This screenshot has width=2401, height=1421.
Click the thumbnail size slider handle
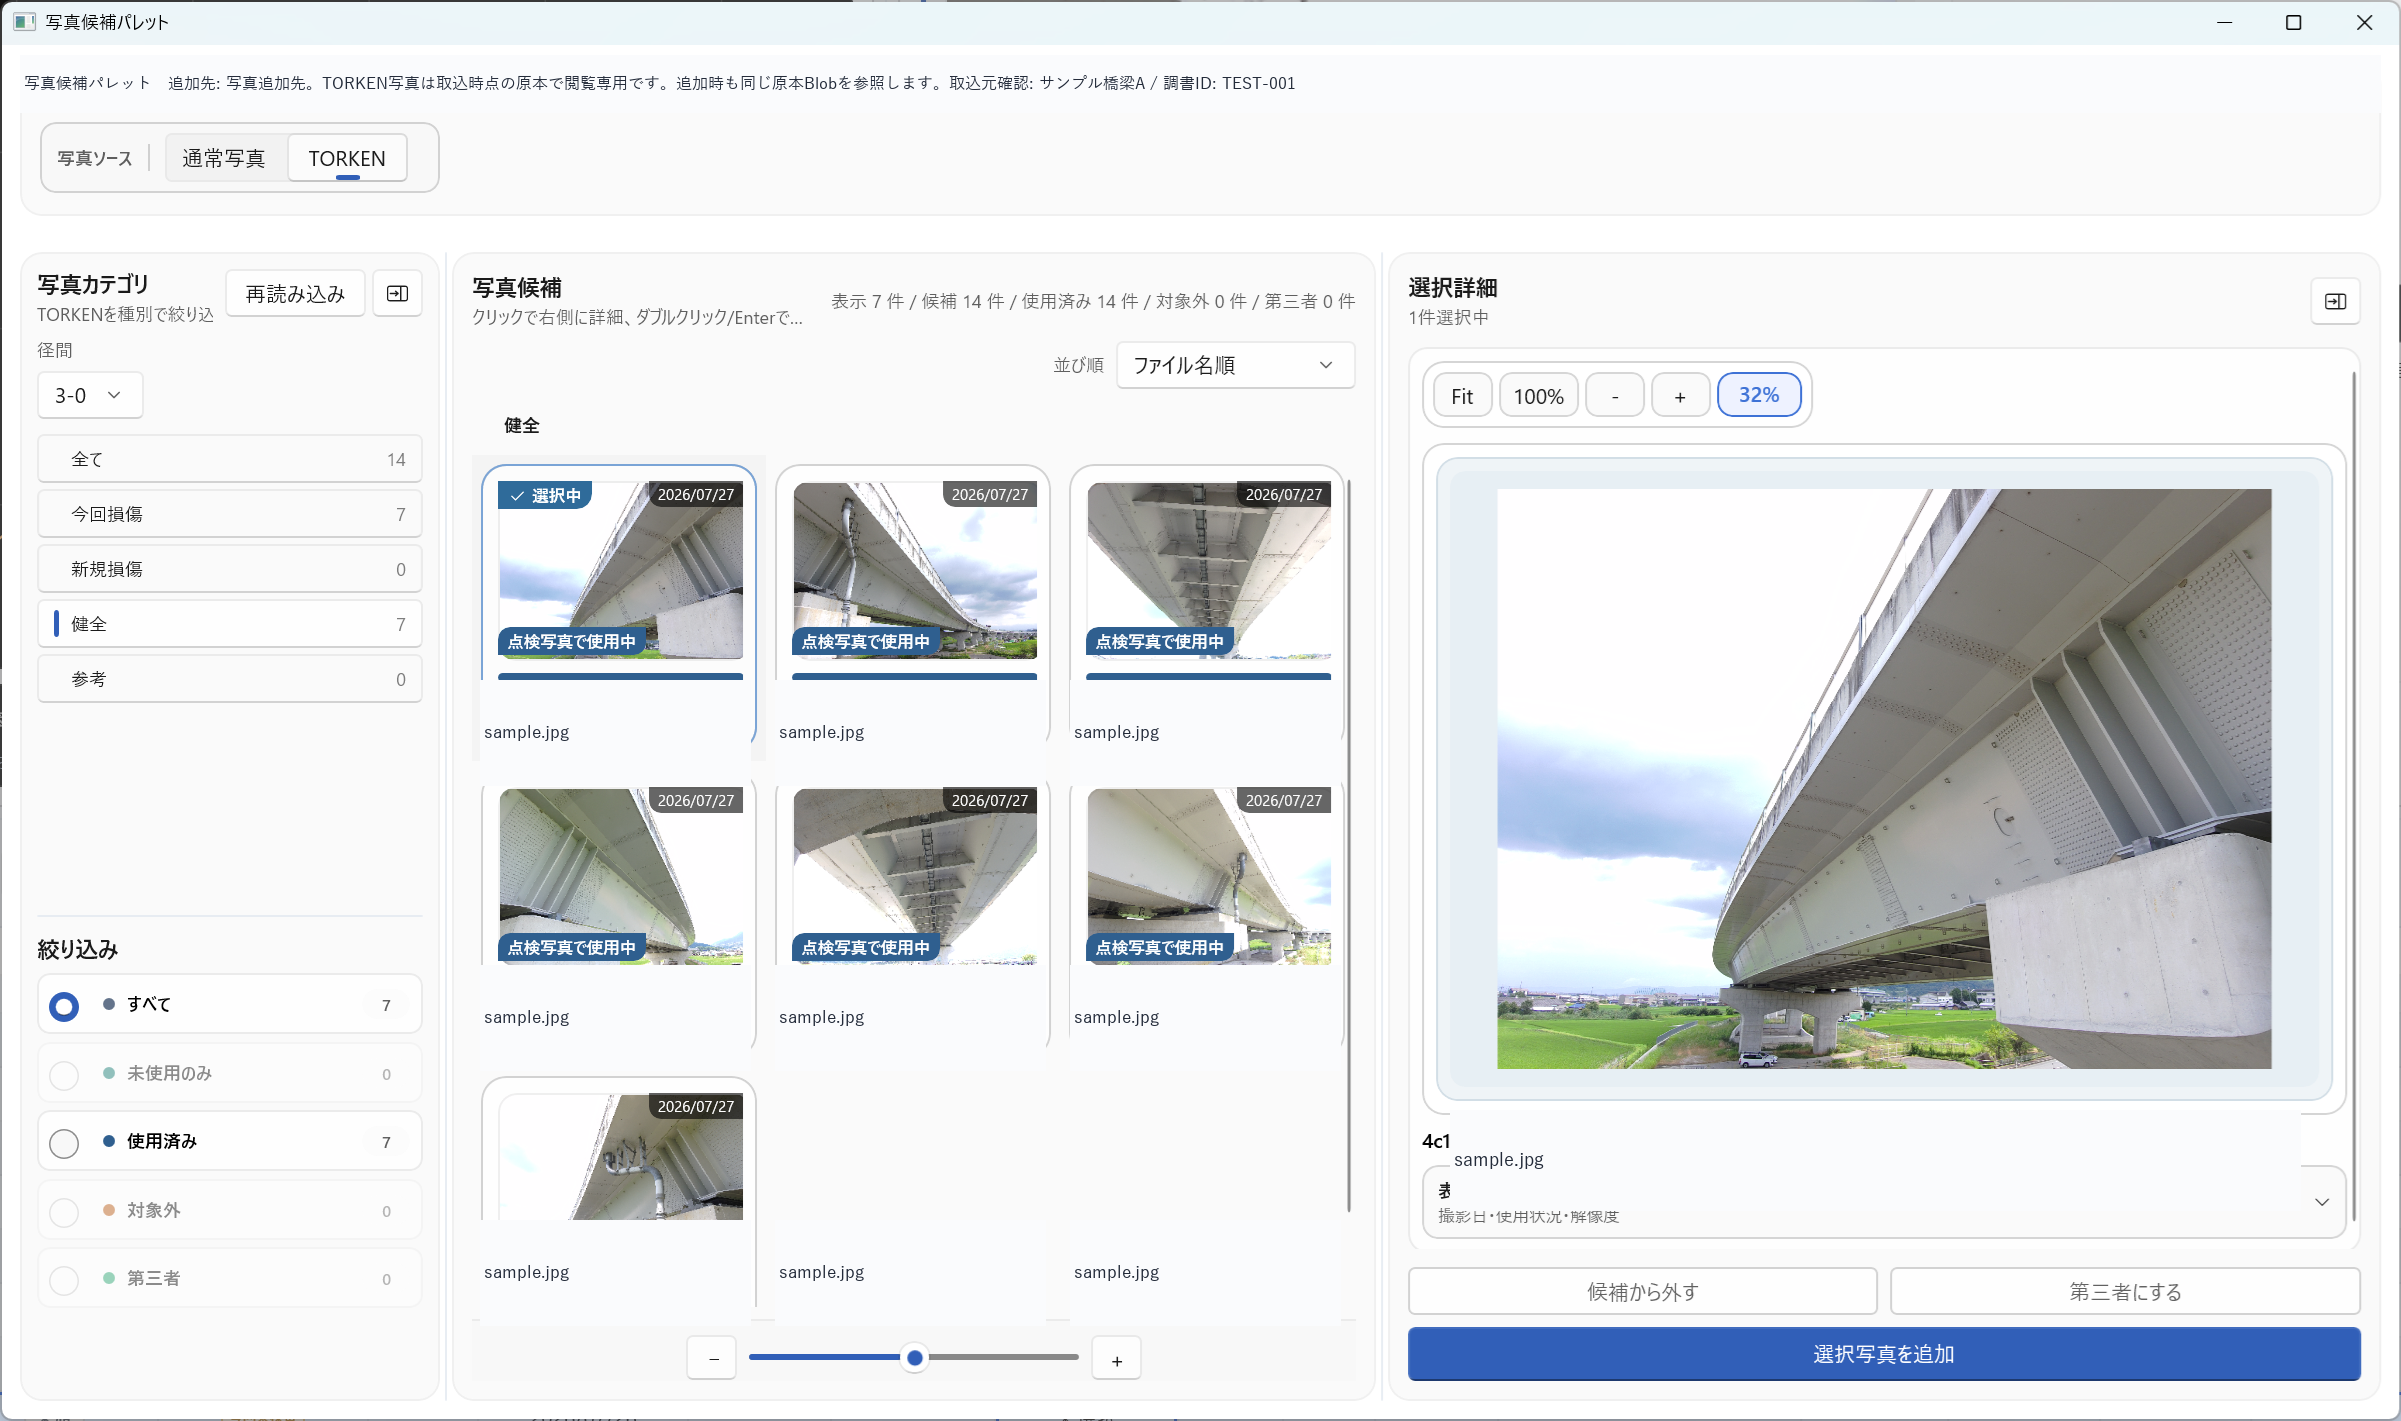point(914,1358)
